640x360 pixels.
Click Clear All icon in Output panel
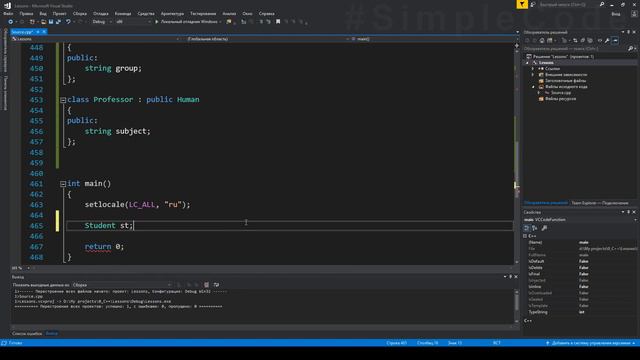pos(207,284)
